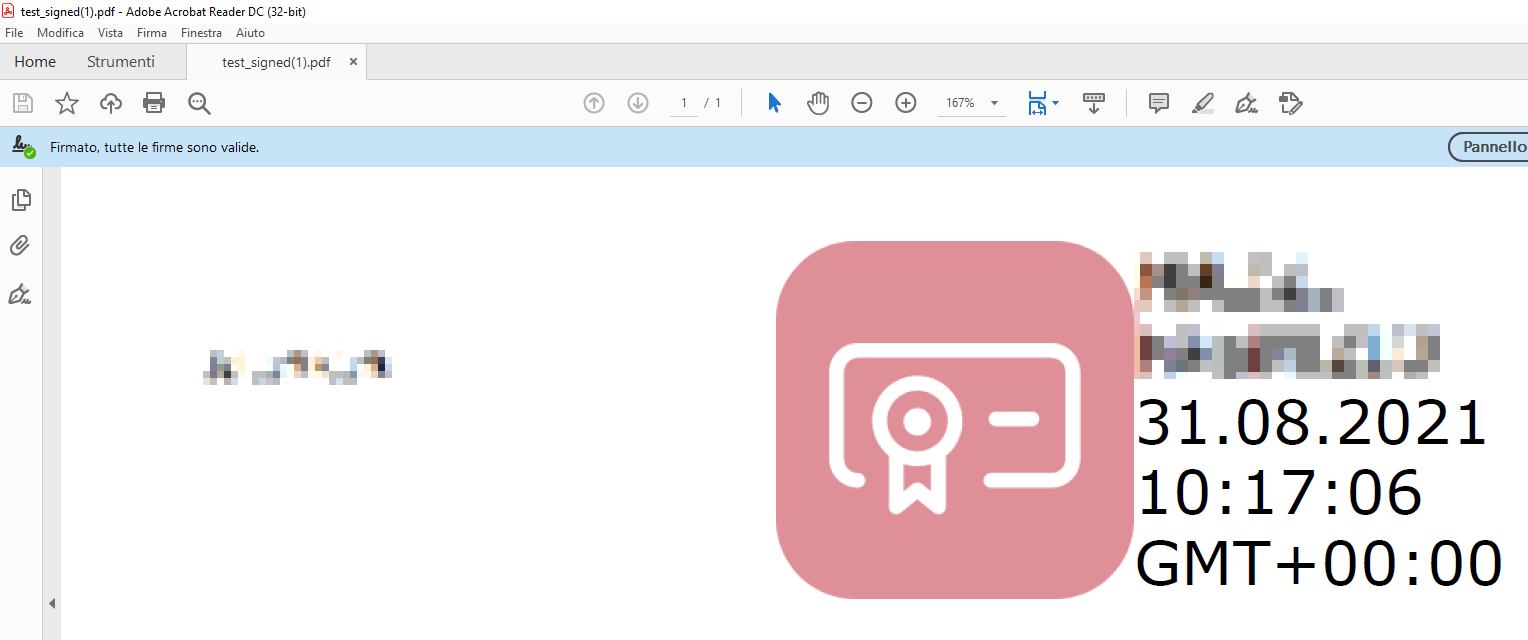This screenshot has width=1528, height=640.
Task: Click the signature time 10:17:06
Action: (1280, 494)
